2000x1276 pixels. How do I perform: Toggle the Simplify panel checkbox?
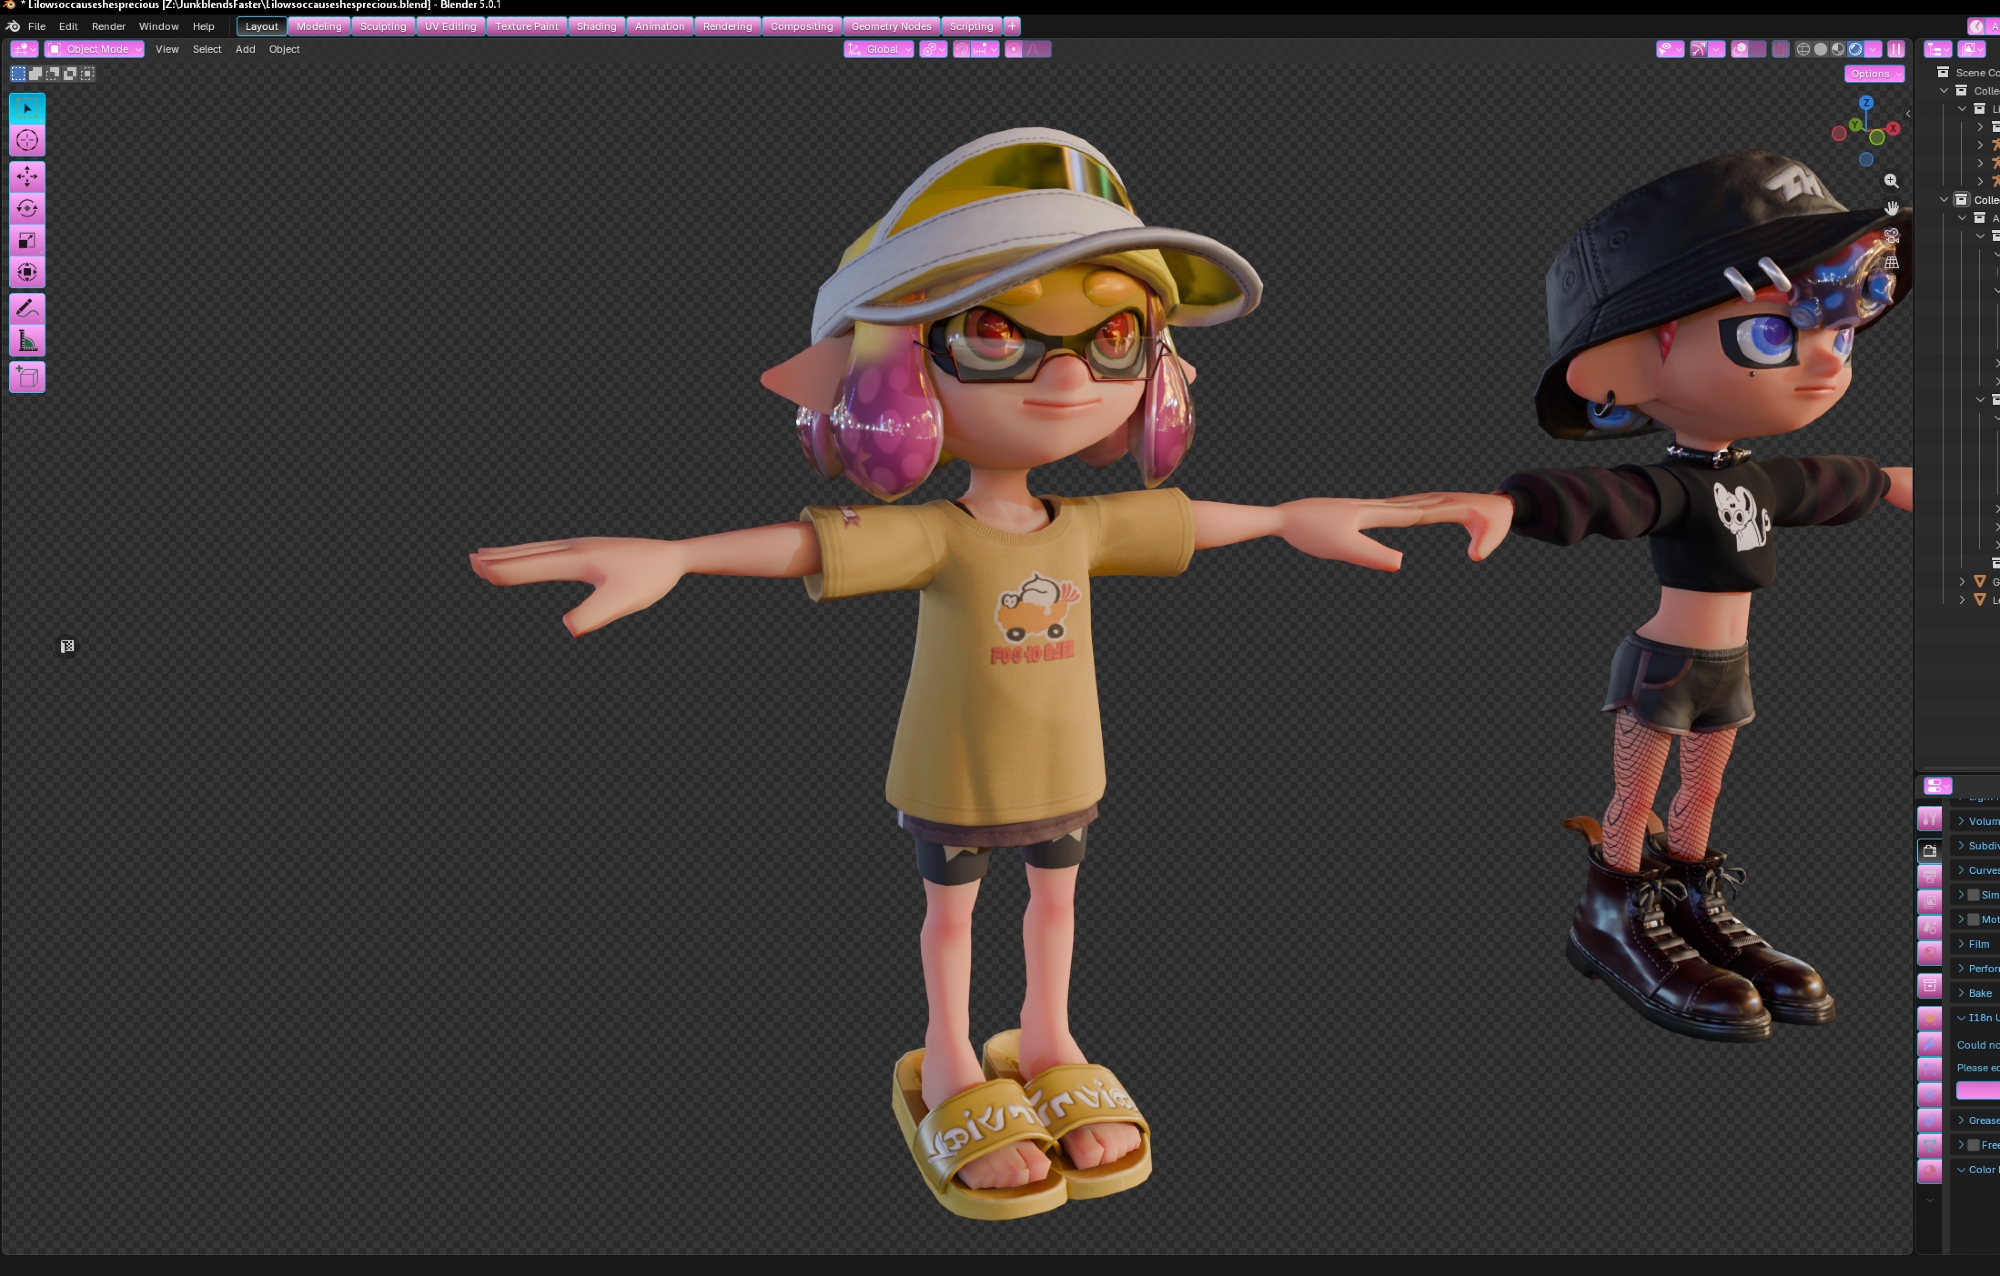[x=1973, y=895]
